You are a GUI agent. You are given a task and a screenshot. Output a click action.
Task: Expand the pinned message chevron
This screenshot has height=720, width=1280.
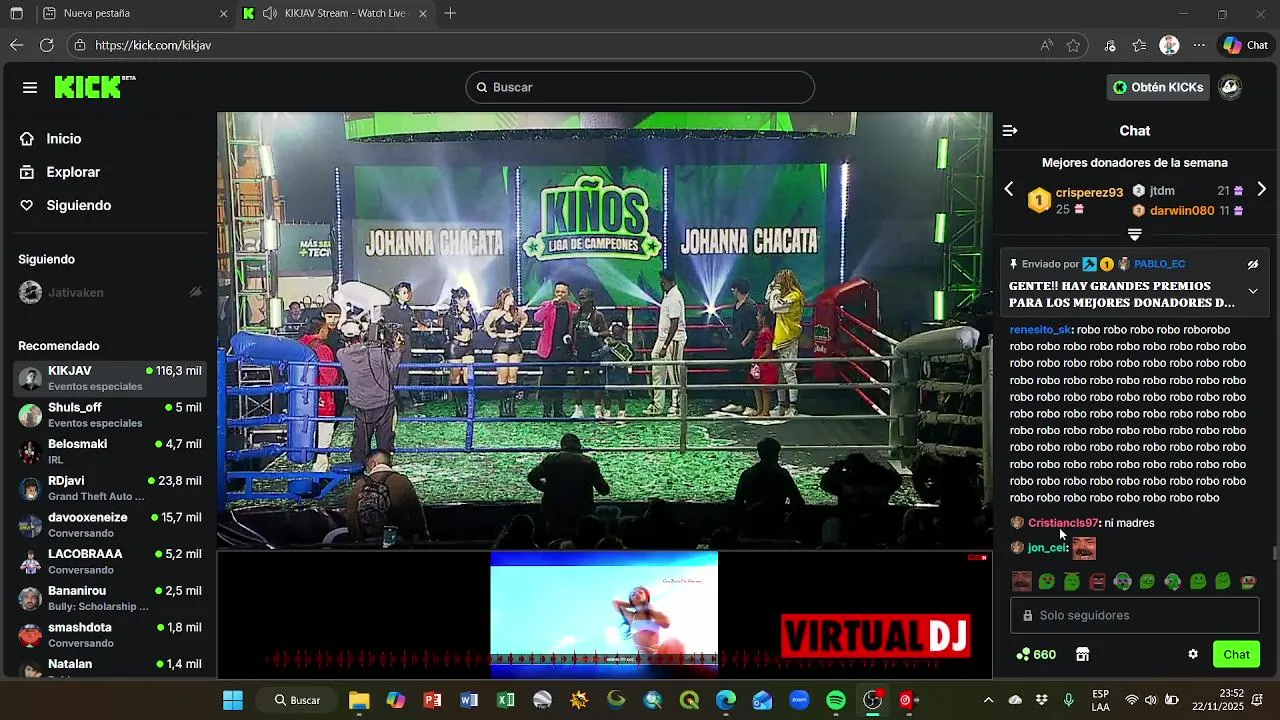pyautogui.click(x=1253, y=291)
